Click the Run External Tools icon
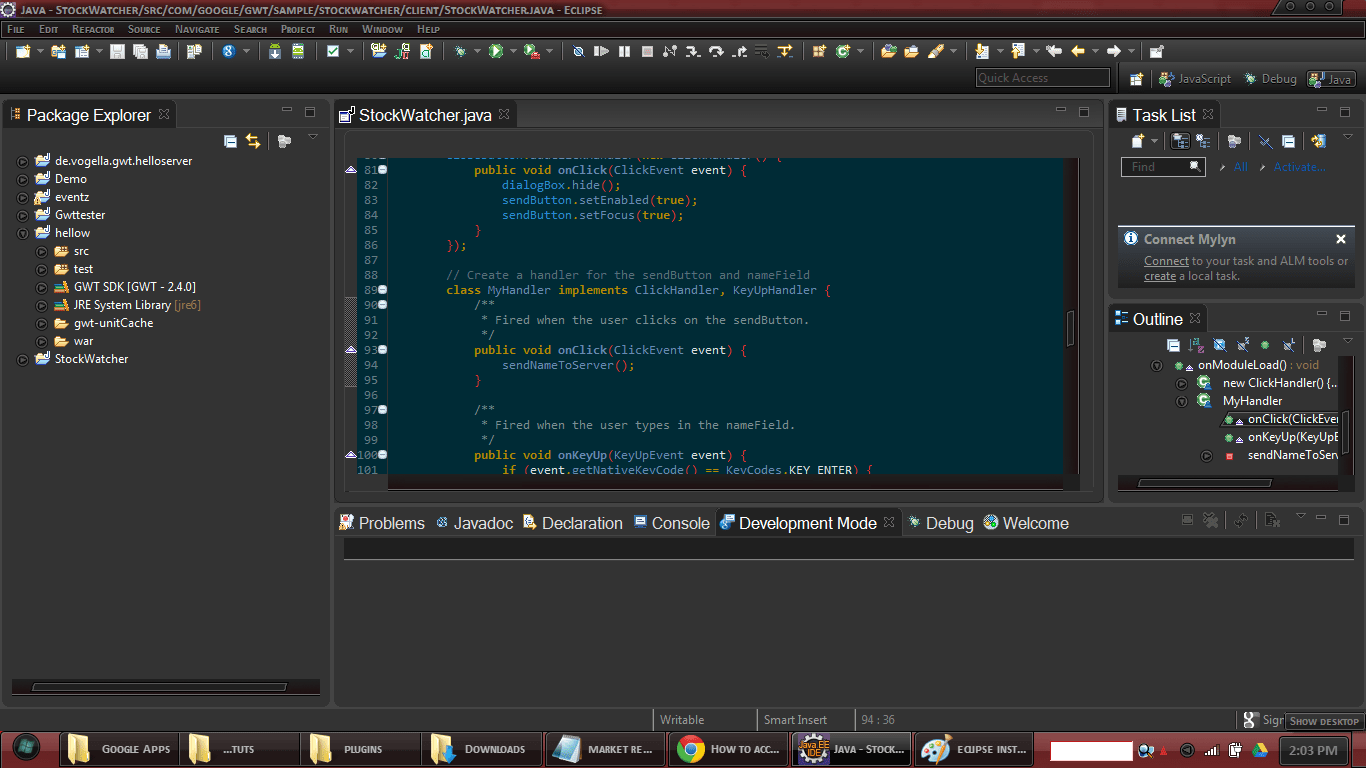The image size is (1366, 768). coord(531,51)
